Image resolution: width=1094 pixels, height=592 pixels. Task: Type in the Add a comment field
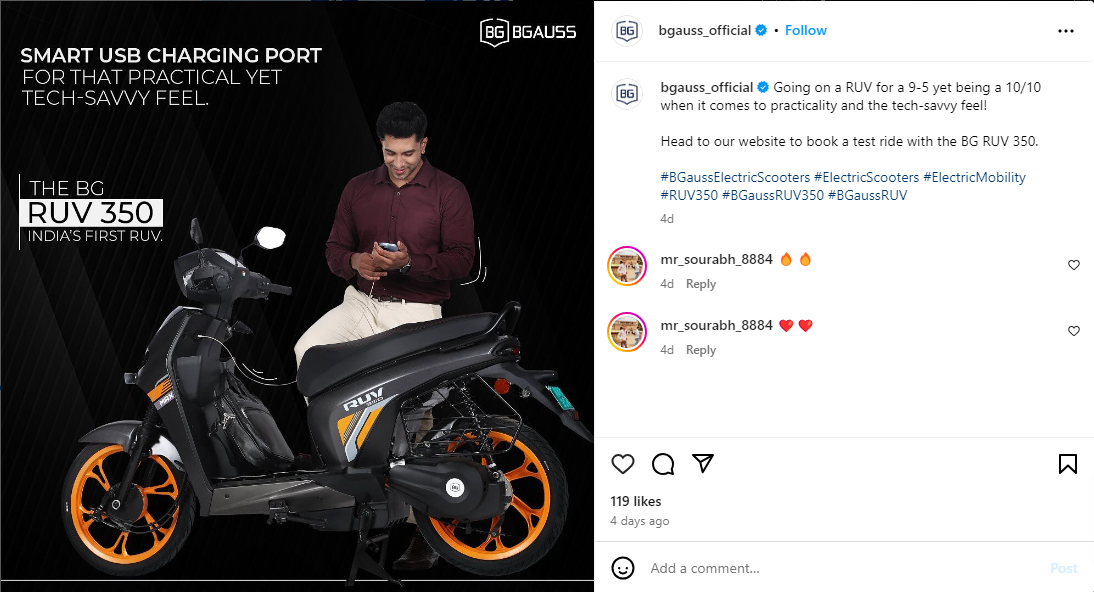coord(840,568)
